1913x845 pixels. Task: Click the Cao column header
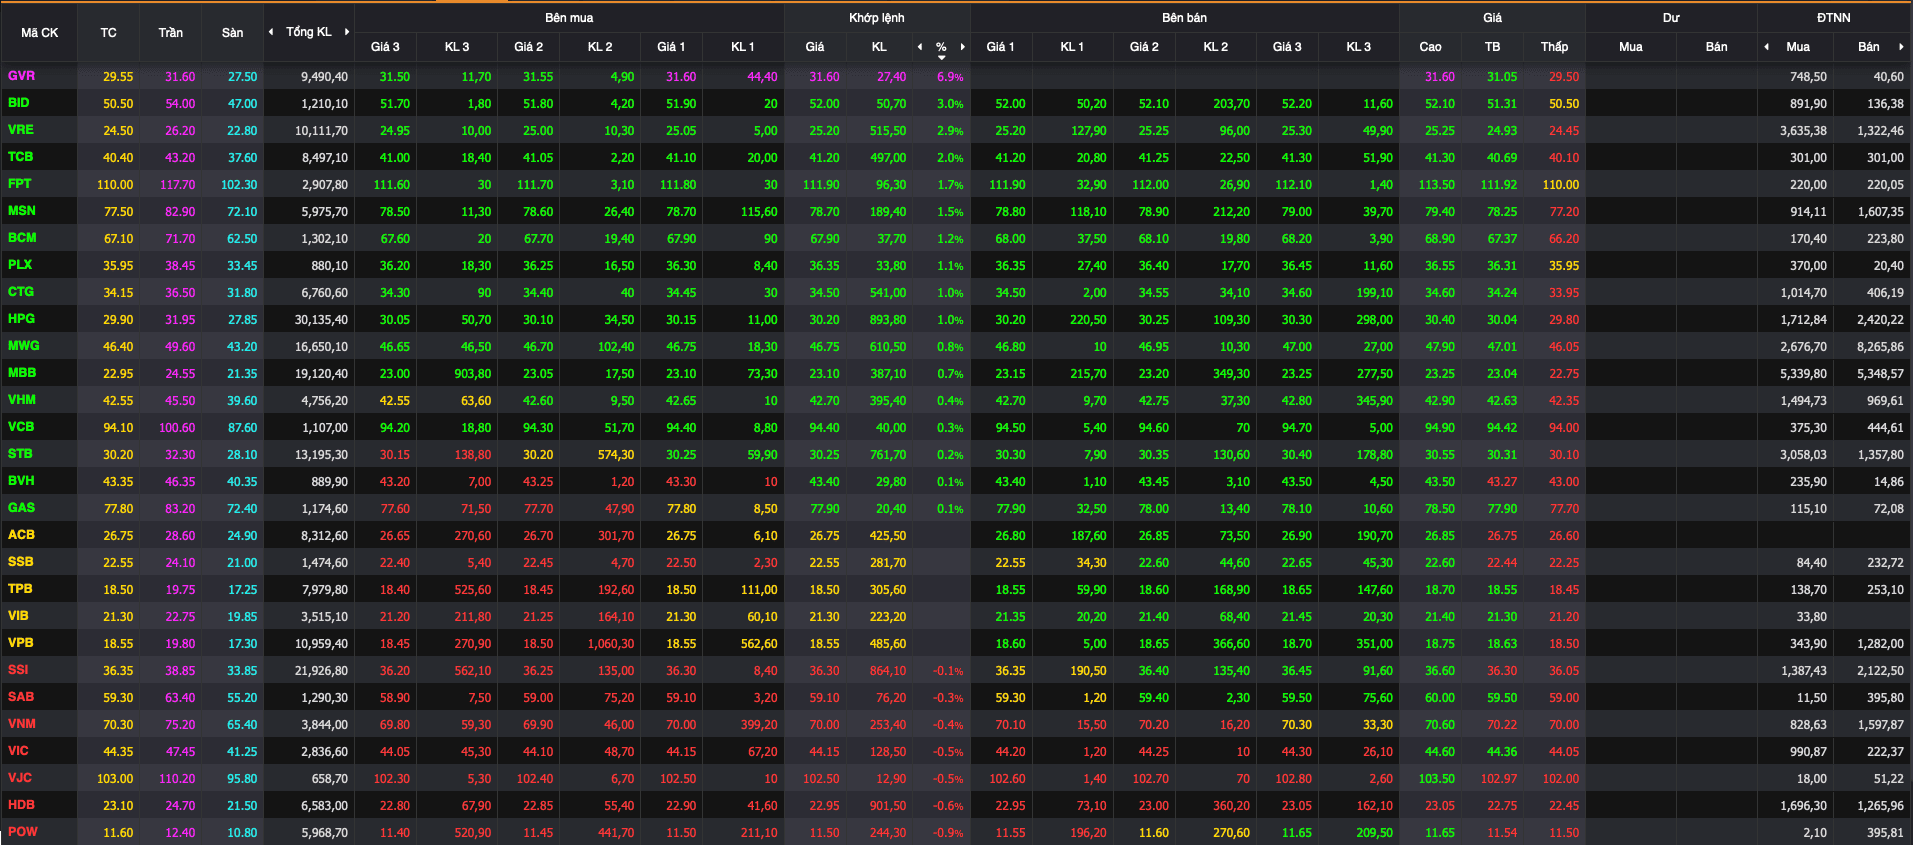coord(1430,47)
